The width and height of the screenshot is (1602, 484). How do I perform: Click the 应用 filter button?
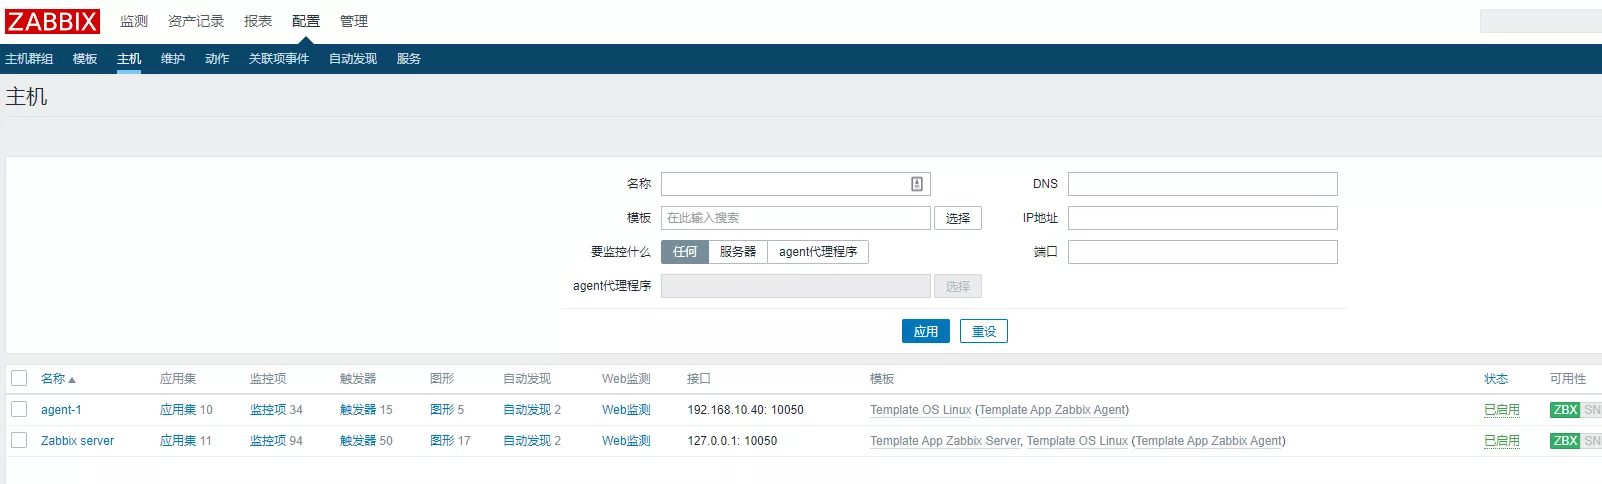pyautogui.click(x=925, y=331)
